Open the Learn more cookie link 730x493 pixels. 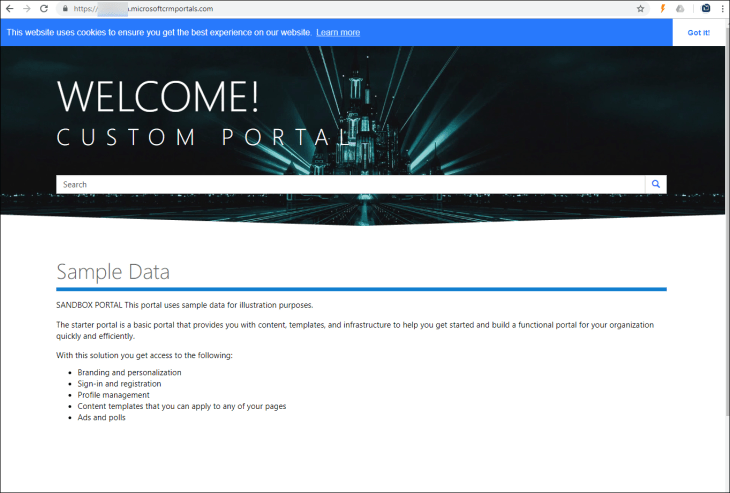pyautogui.click(x=338, y=32)
